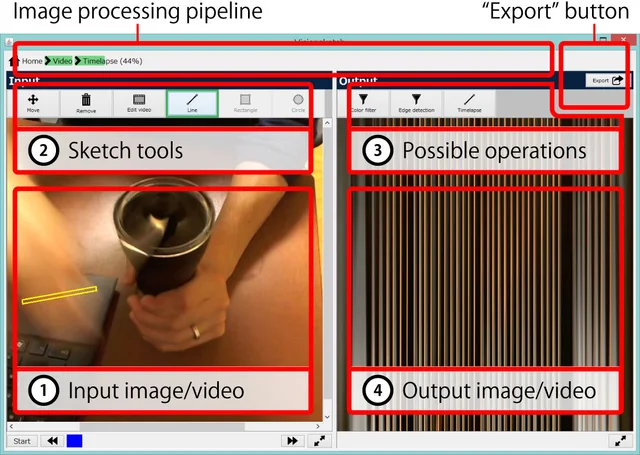The width and height of the screenshot is (640, 455).
Task: Select the Move tool
Action: 33,103
